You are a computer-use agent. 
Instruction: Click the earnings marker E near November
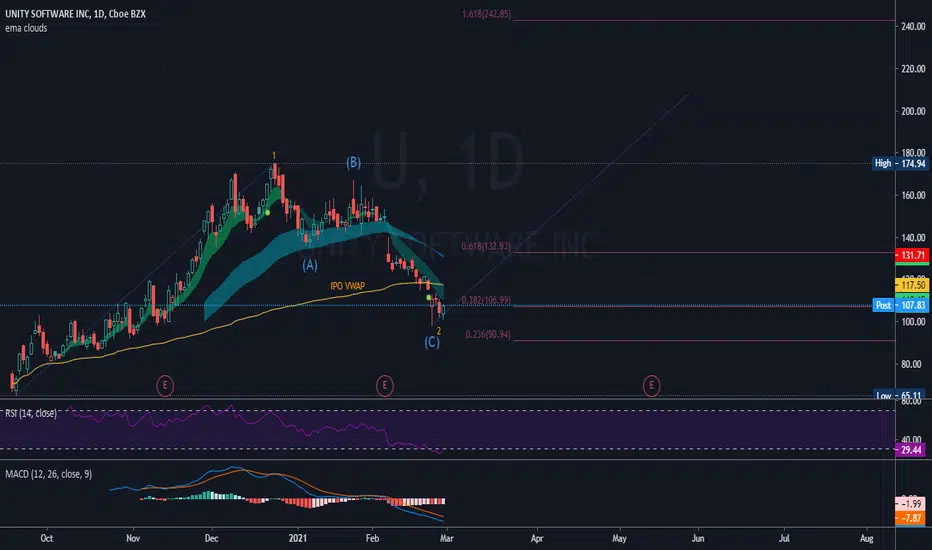click(165, 386)
